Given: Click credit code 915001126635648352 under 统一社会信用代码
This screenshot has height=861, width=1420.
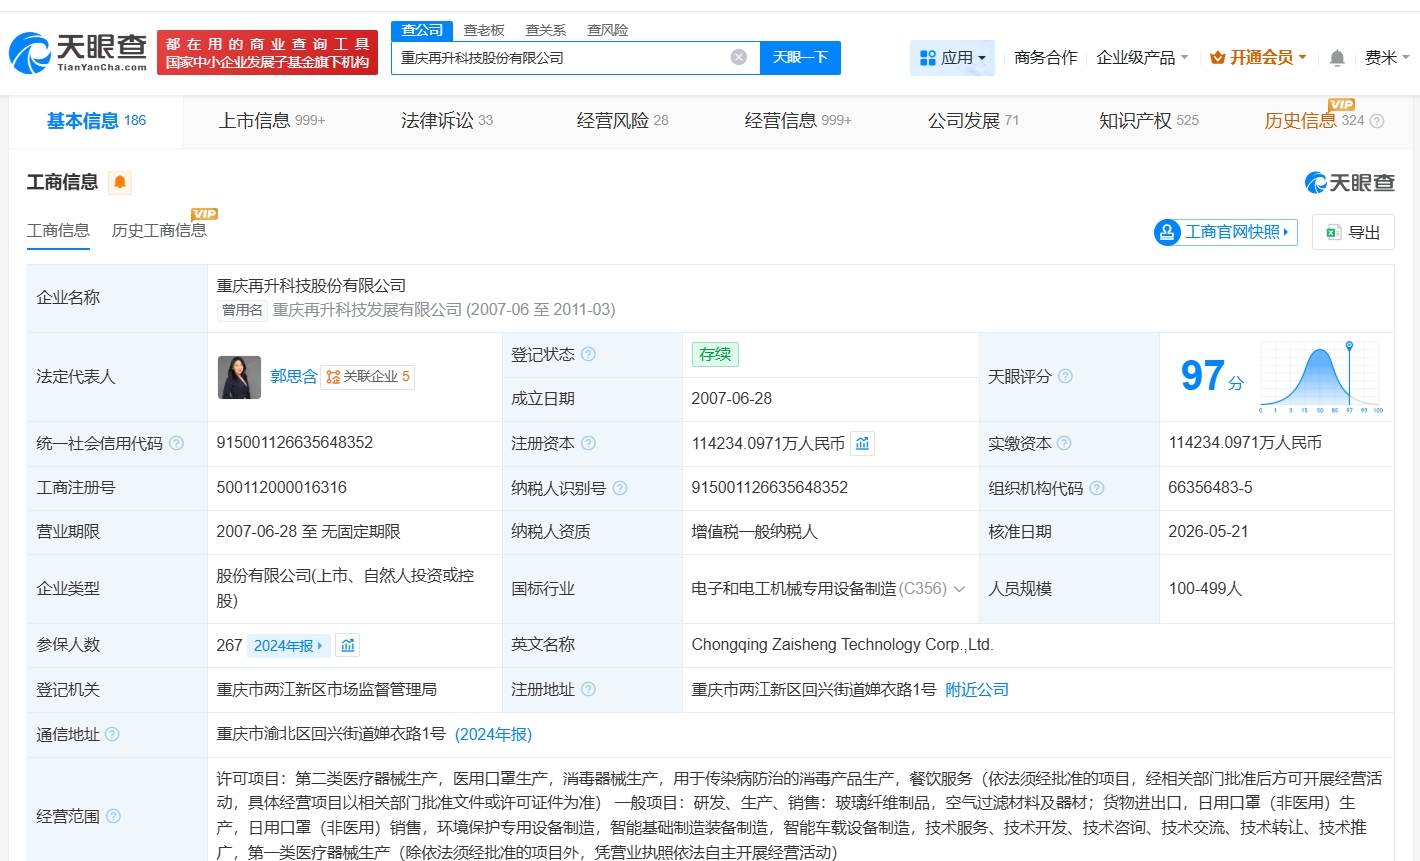Looking at the screenshot, I should (295, 442).
